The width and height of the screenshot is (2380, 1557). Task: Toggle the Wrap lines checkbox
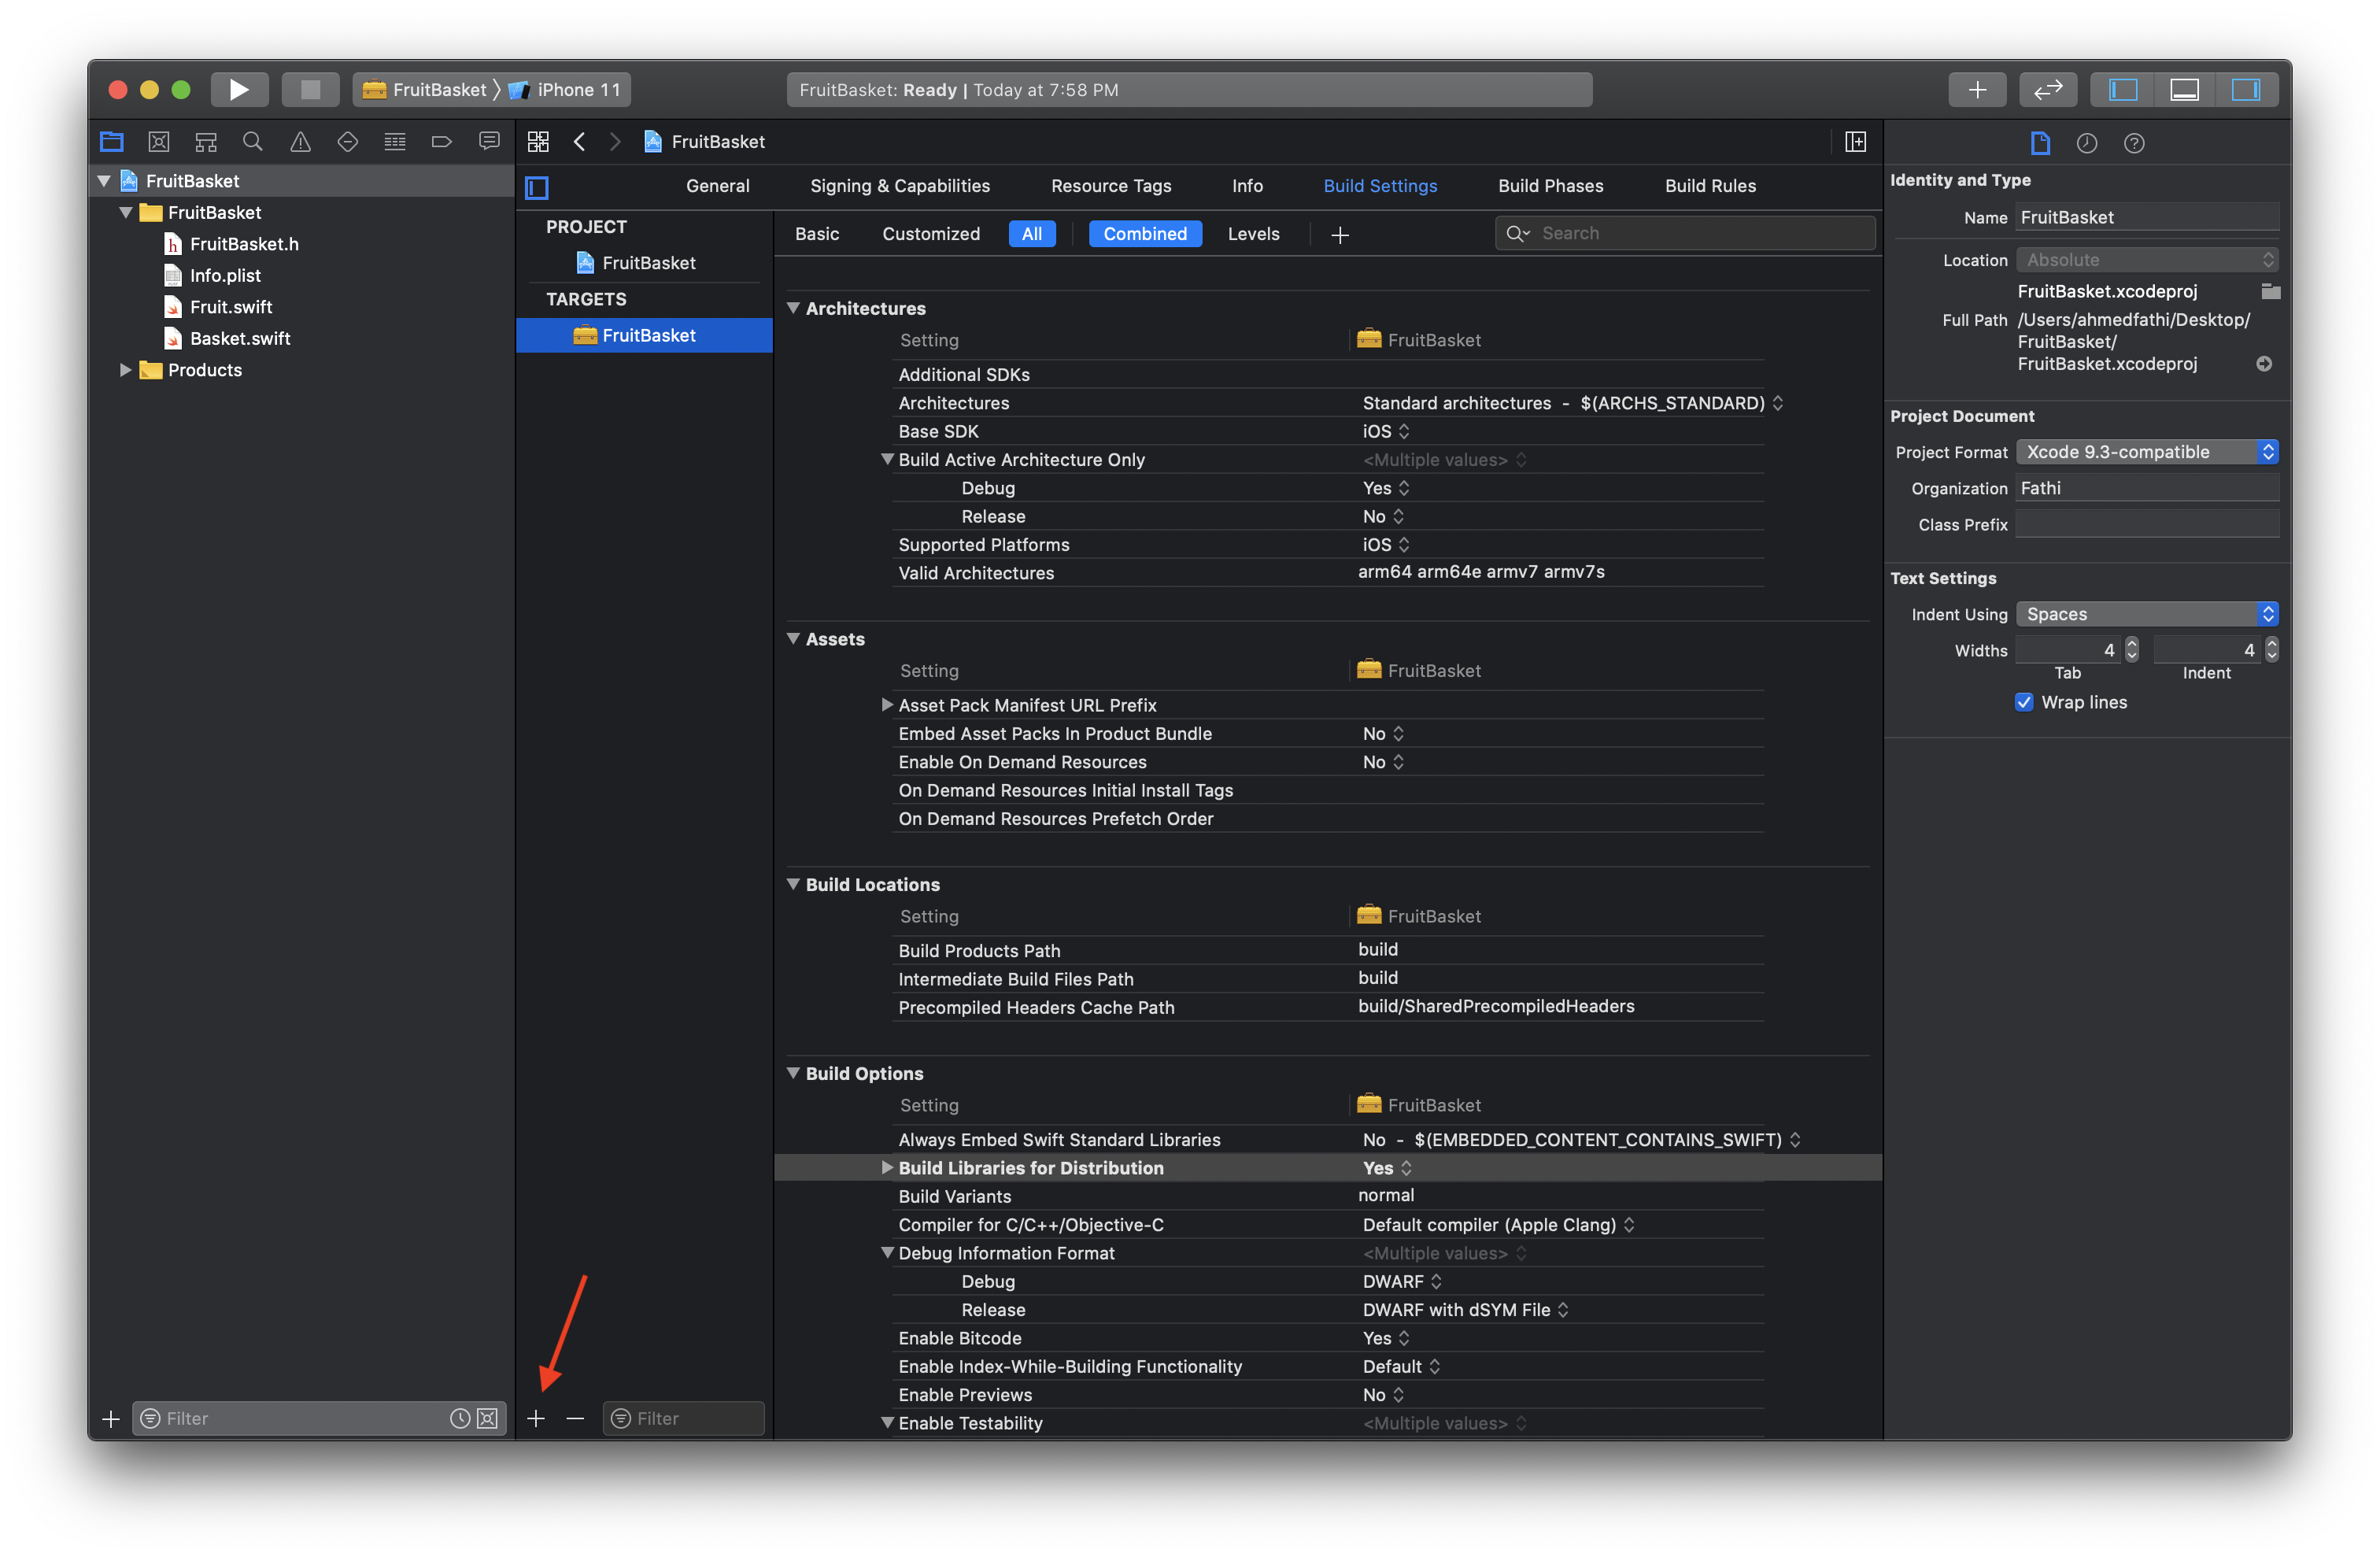pos(2024,702)
